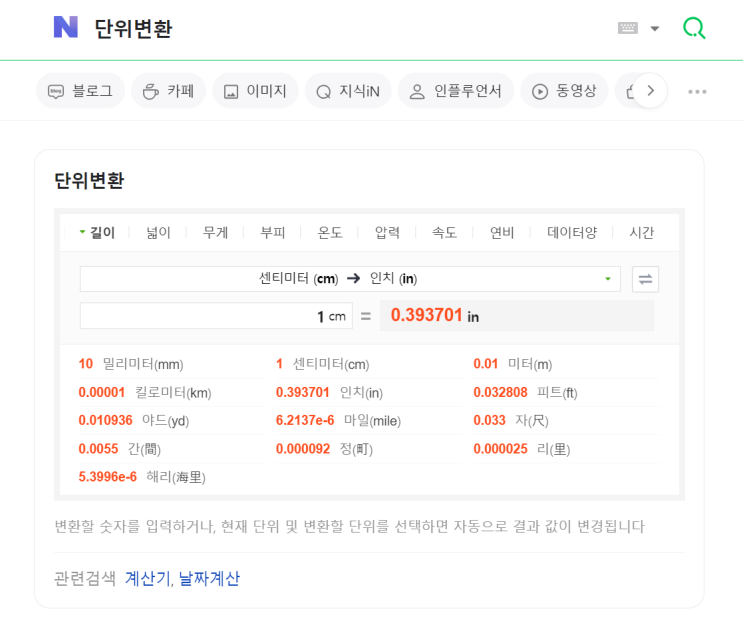743x627 pixels.
Task: Click the 10 밀리미터(mm) result
Action: pyautogui.click(x=131, y=364)
